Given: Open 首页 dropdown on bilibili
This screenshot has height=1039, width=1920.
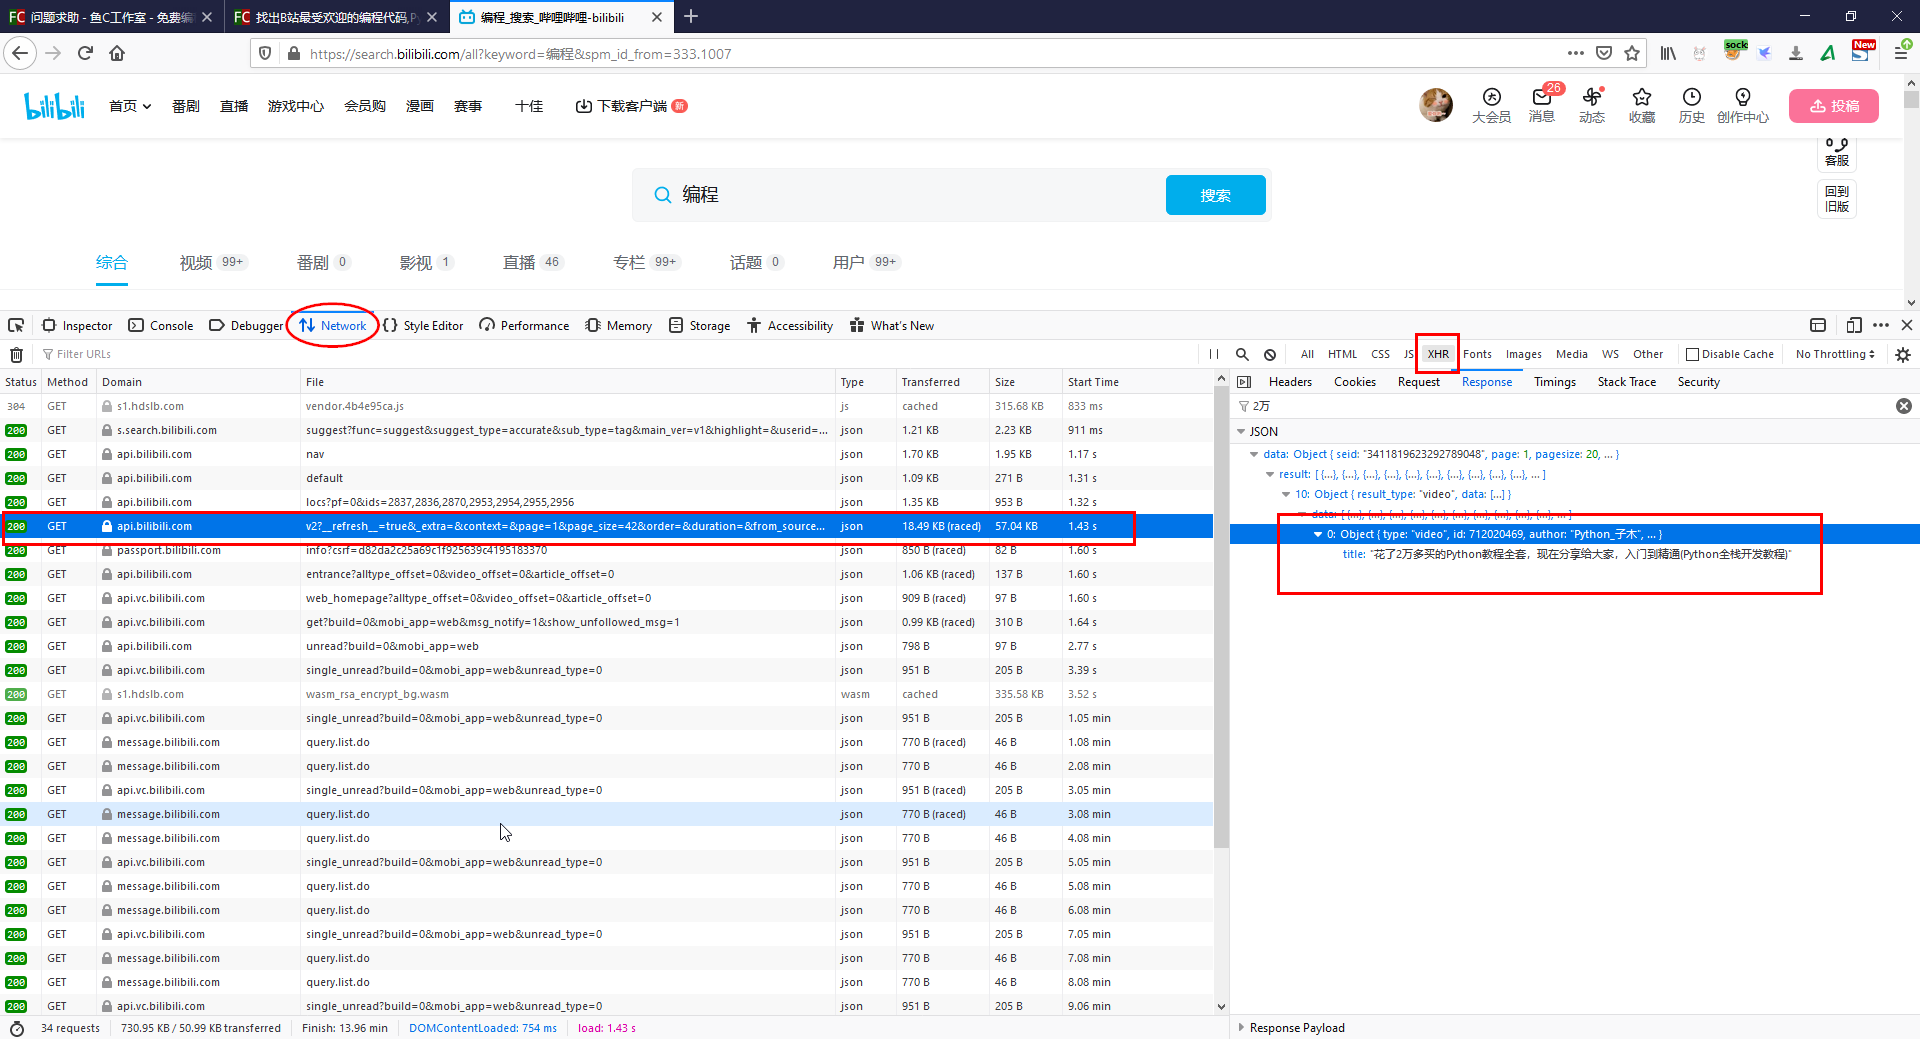Looking at the screenshot, I should tap(130, 106).
